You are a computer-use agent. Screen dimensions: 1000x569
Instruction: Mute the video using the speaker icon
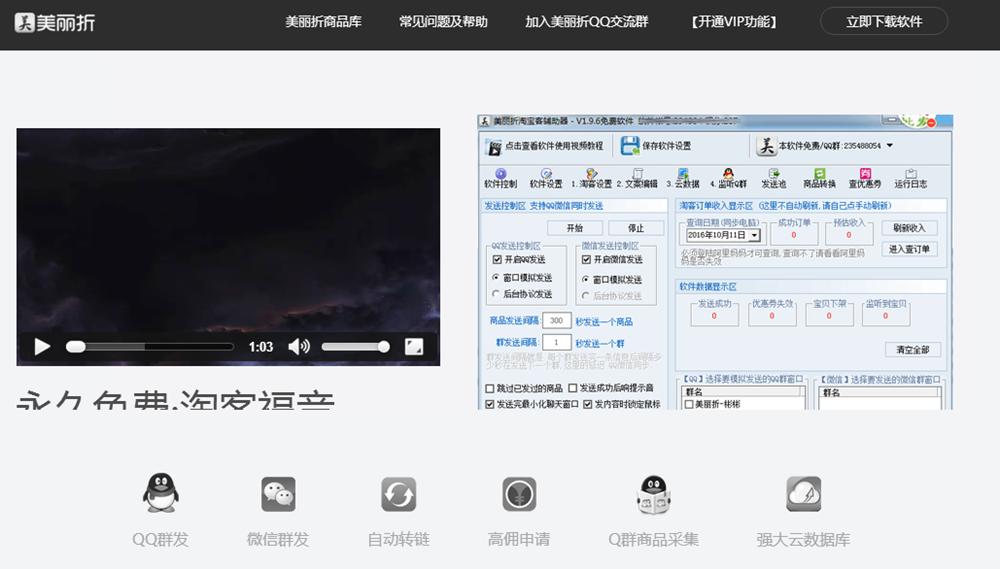tap(298, 347)
